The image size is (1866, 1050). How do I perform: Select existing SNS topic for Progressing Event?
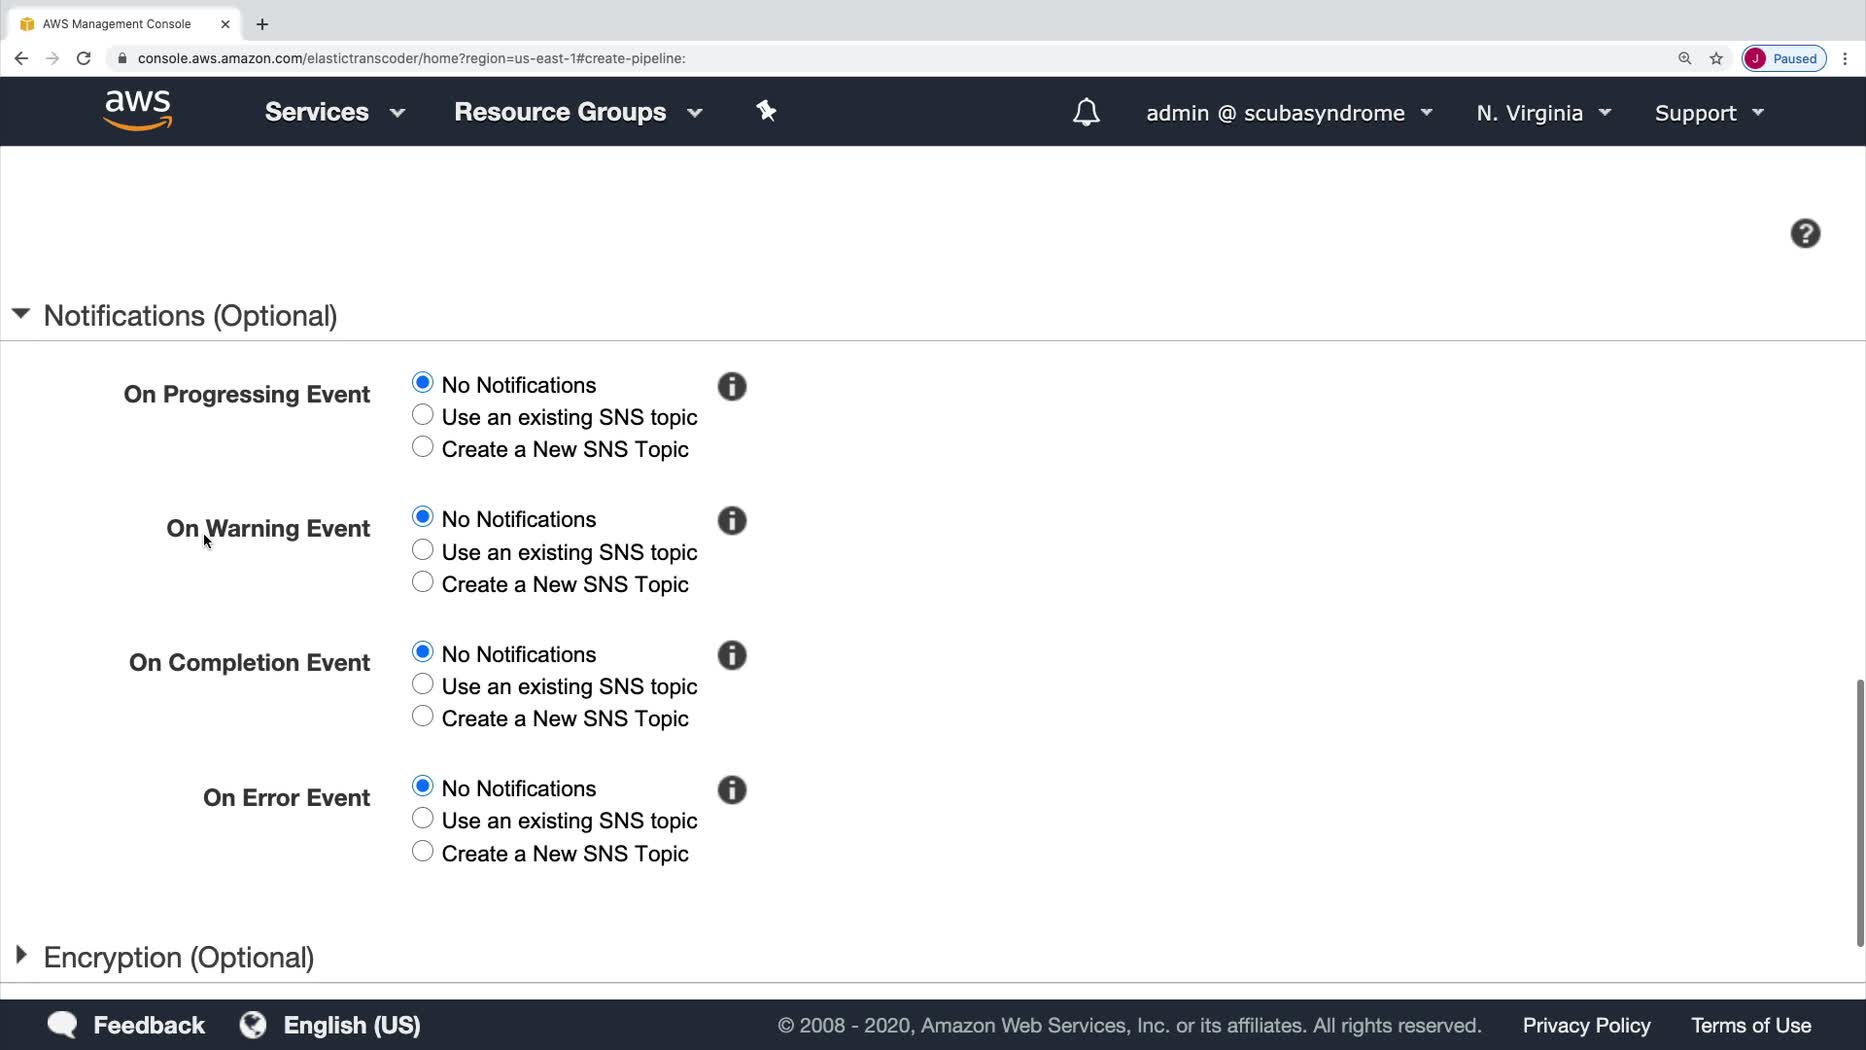(x=423, y=415)
